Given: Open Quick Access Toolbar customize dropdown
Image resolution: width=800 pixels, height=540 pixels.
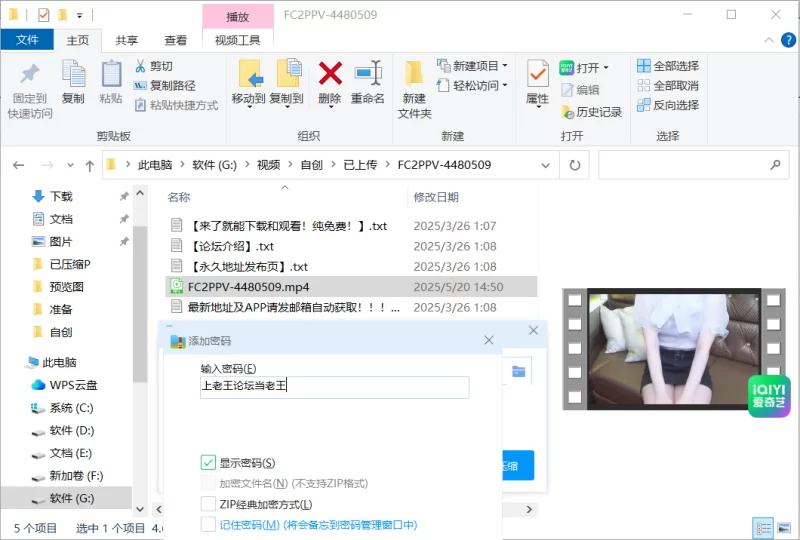Looking at the screenshot, I should pyautogui.click(x=80, y=16).
